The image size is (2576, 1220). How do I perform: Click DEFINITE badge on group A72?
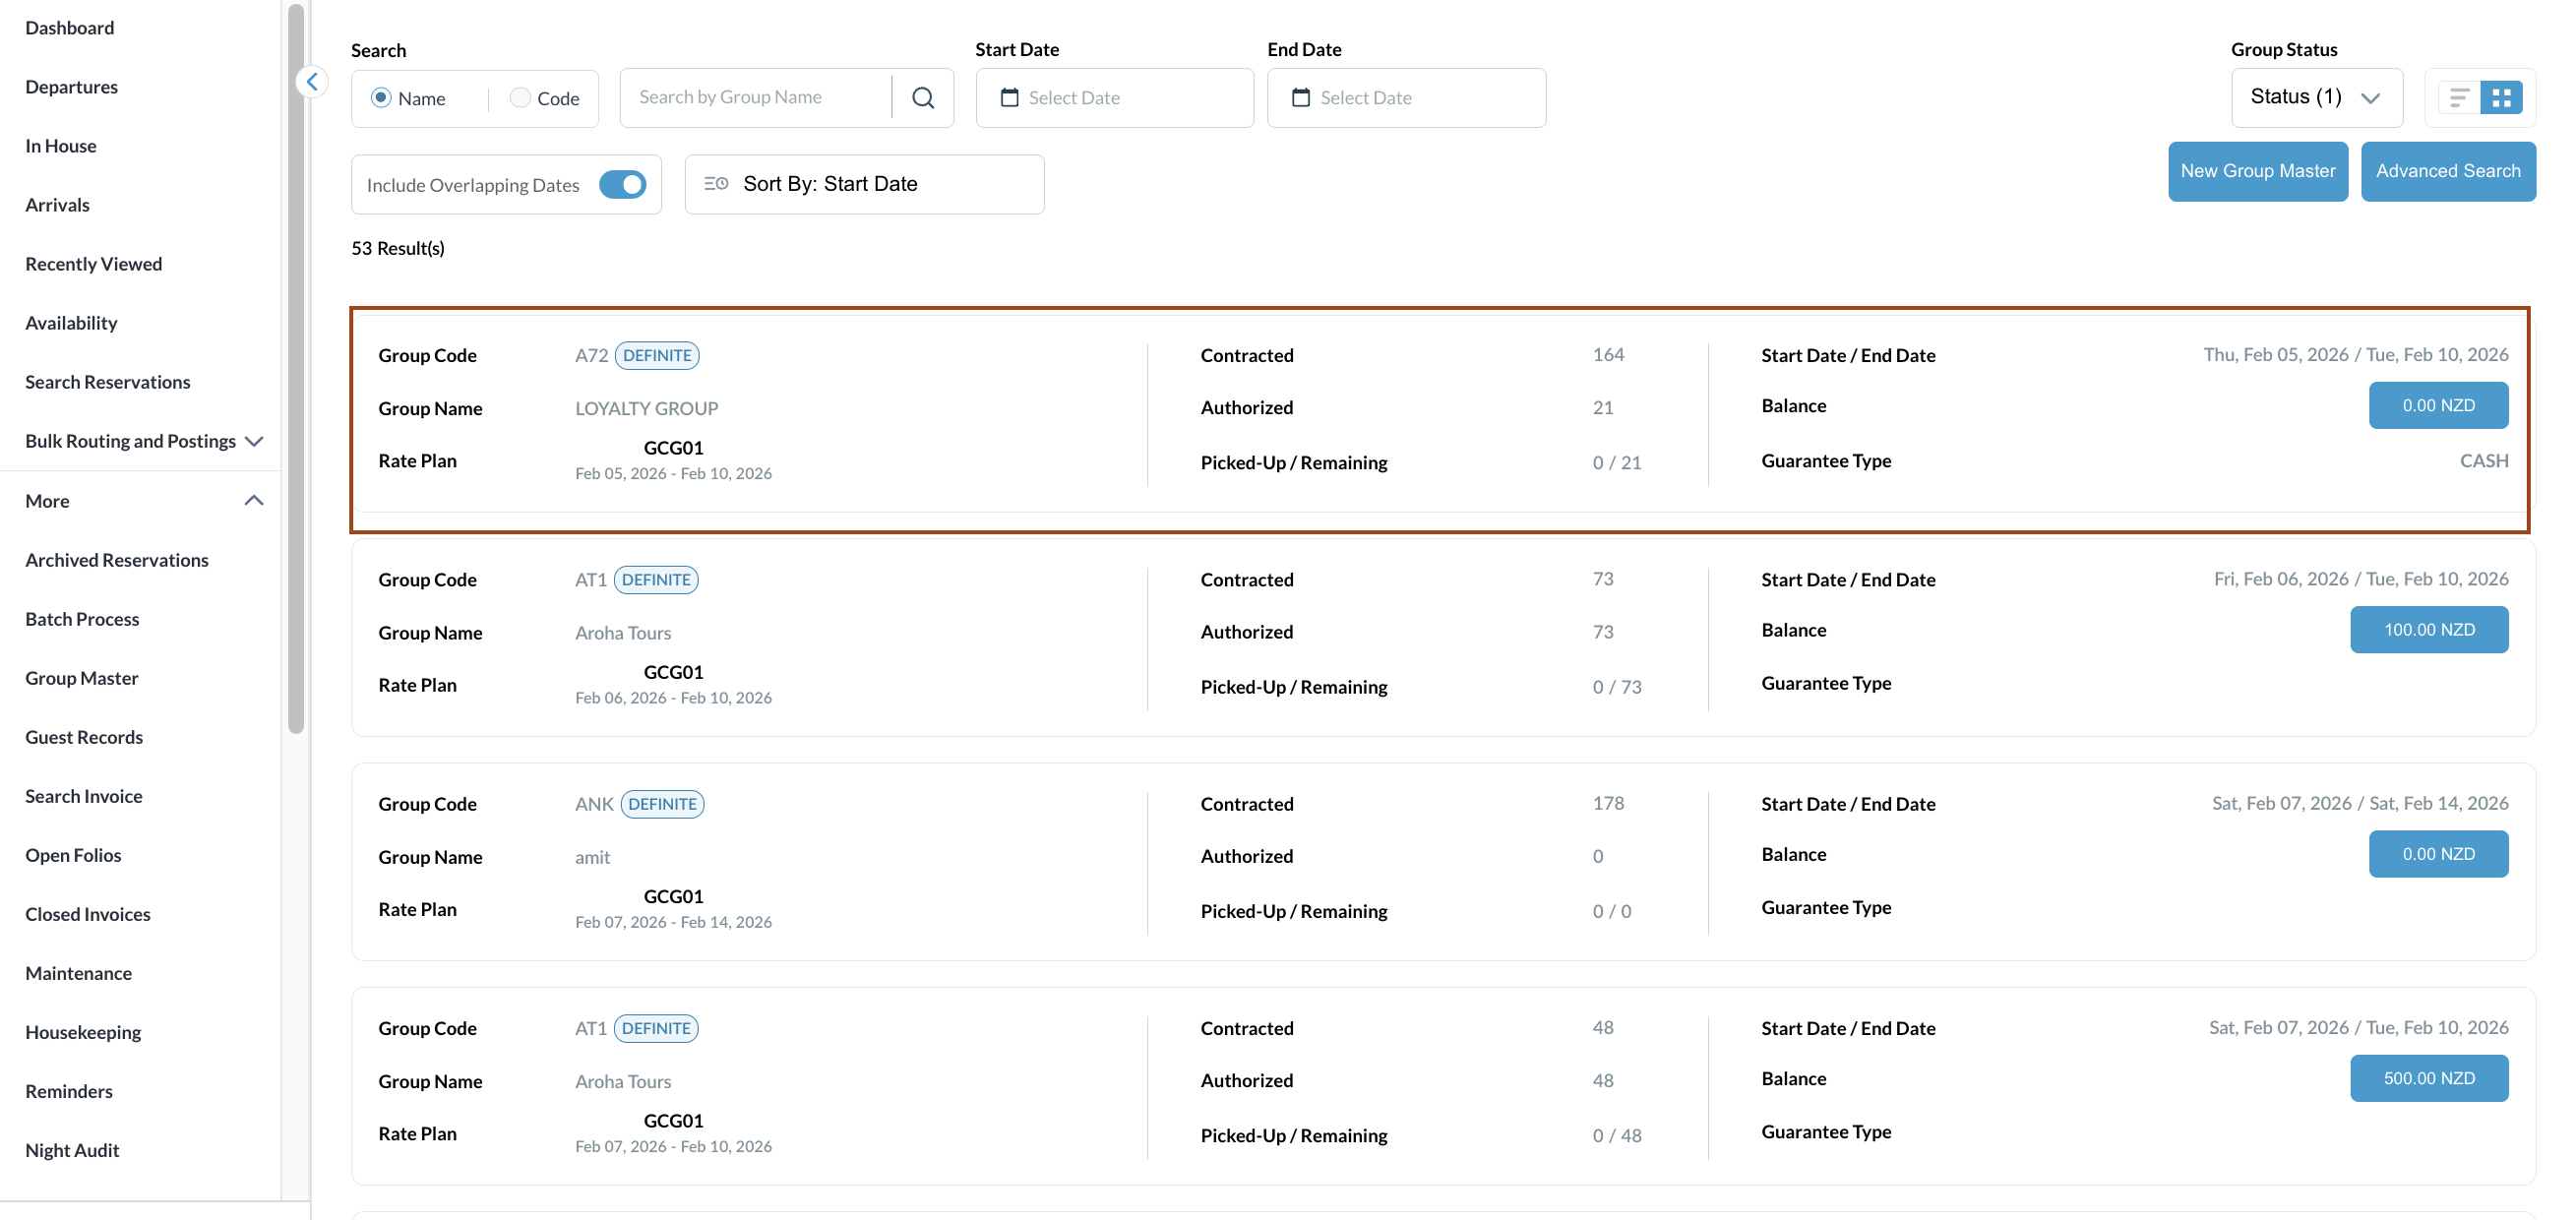pyautogui.click(x=656, y=355)
